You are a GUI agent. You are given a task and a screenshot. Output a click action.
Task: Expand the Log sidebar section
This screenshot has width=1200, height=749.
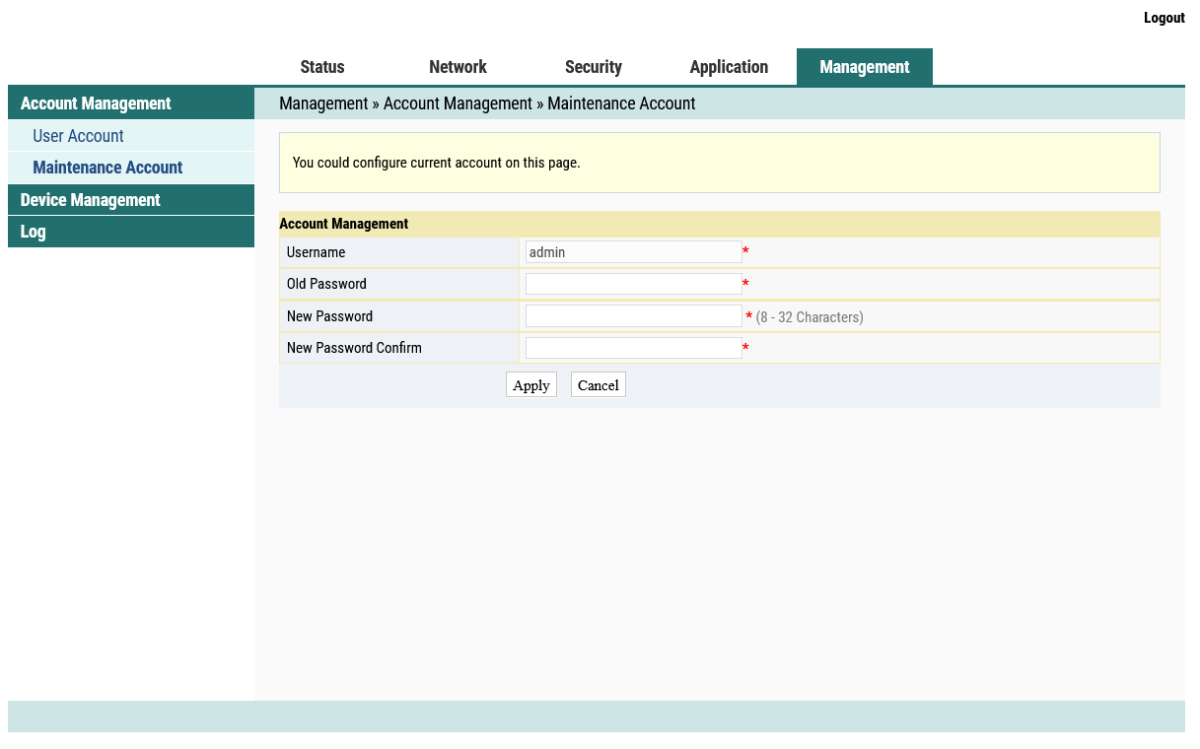(33, 232)
